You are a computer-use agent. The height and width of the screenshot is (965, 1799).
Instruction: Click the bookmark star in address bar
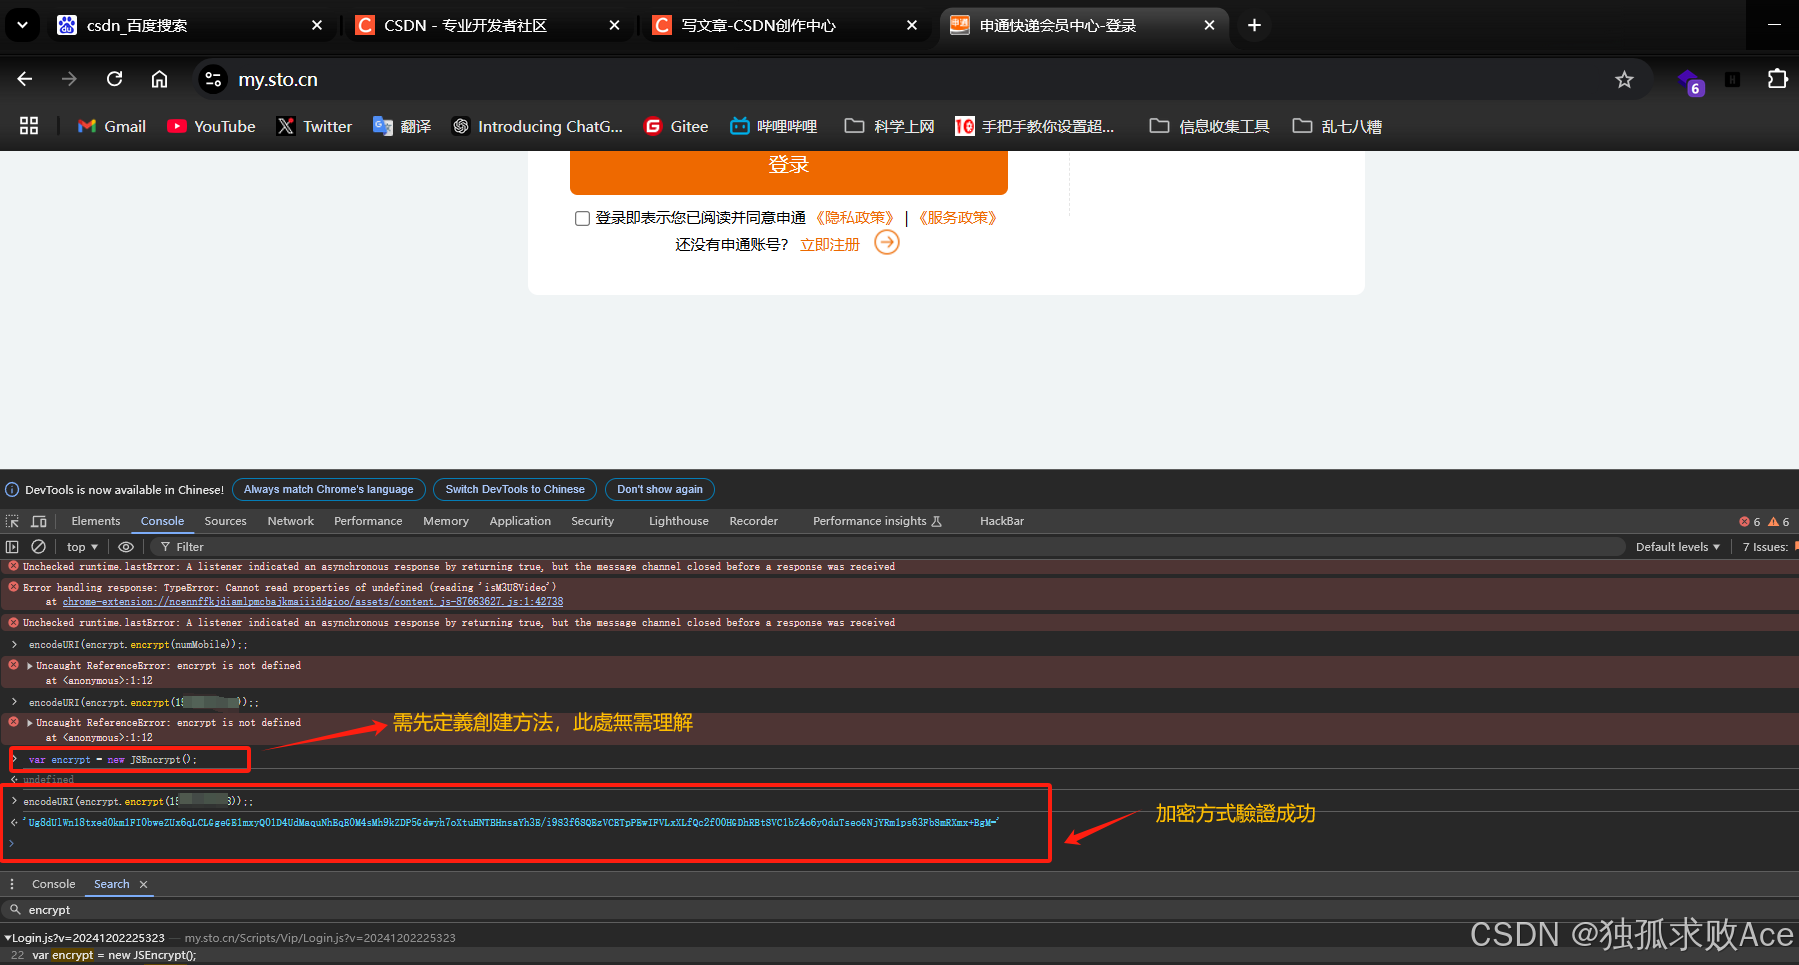point(1625,79)
